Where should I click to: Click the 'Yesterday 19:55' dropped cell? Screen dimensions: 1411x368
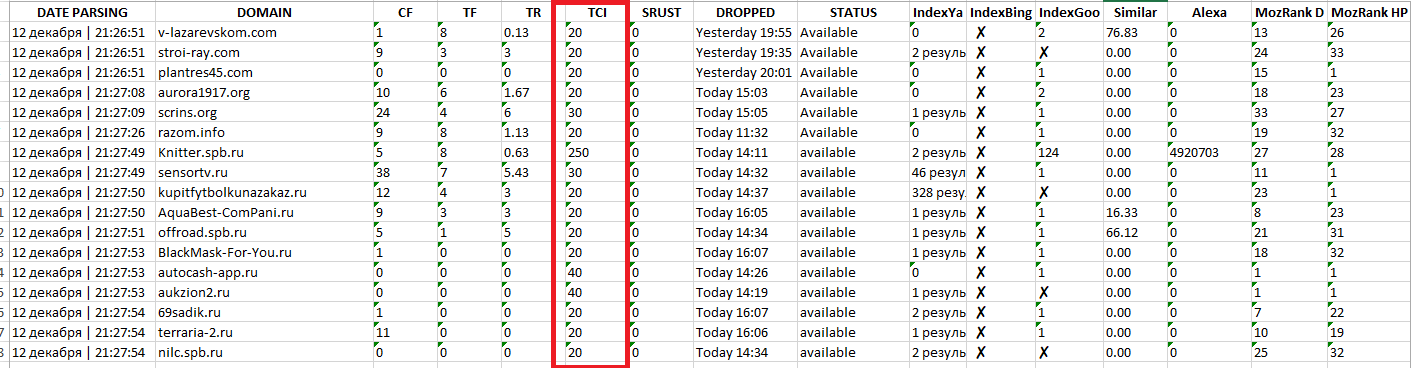[744, 33]
